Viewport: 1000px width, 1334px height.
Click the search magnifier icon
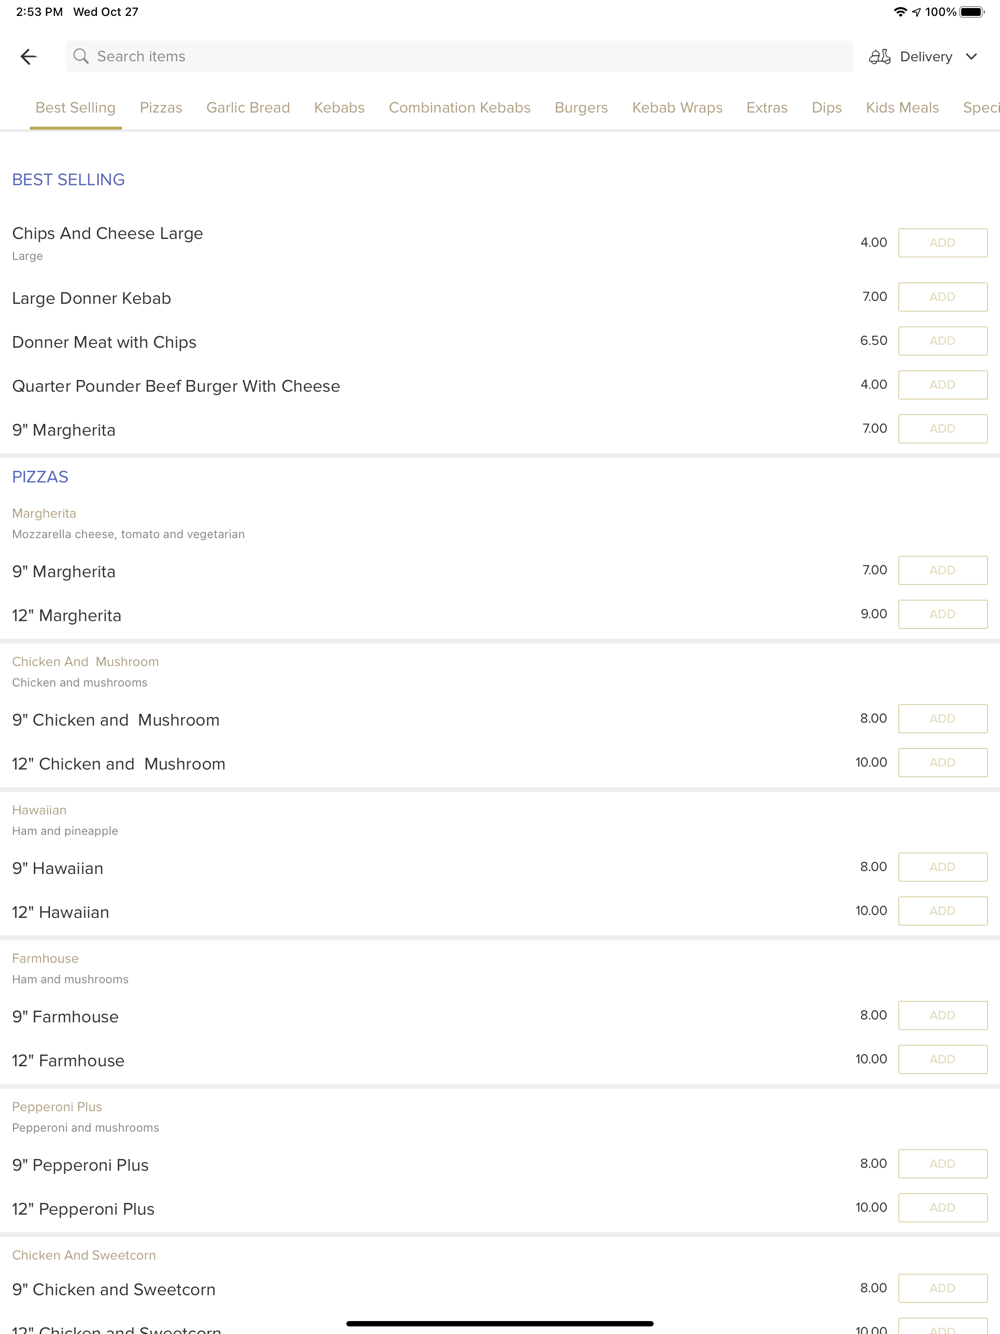click(81, 57)
